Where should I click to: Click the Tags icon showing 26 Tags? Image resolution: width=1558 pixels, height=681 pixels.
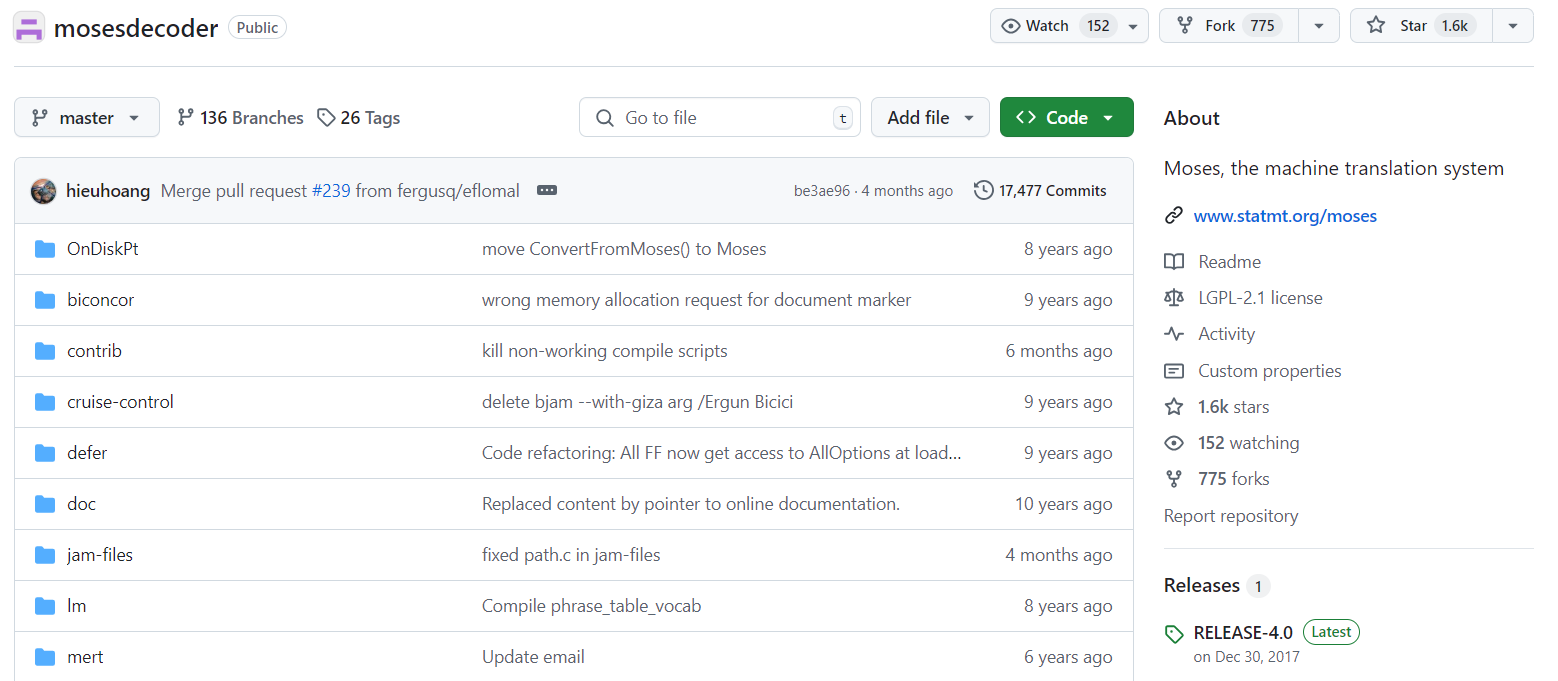coord(326,118)
